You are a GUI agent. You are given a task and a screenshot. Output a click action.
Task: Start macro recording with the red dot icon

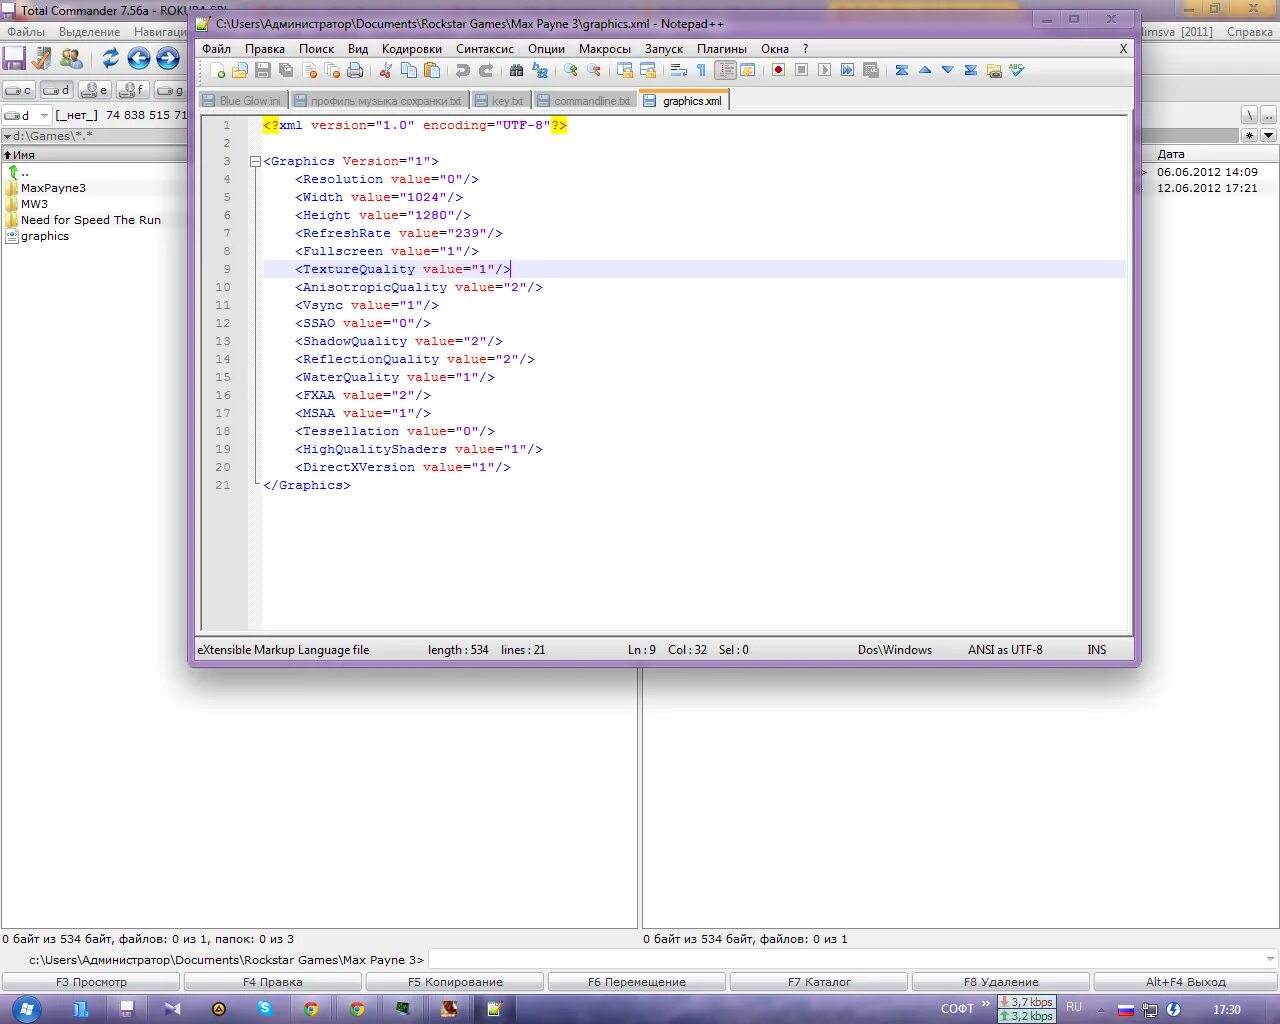click(x=778, y=70)
